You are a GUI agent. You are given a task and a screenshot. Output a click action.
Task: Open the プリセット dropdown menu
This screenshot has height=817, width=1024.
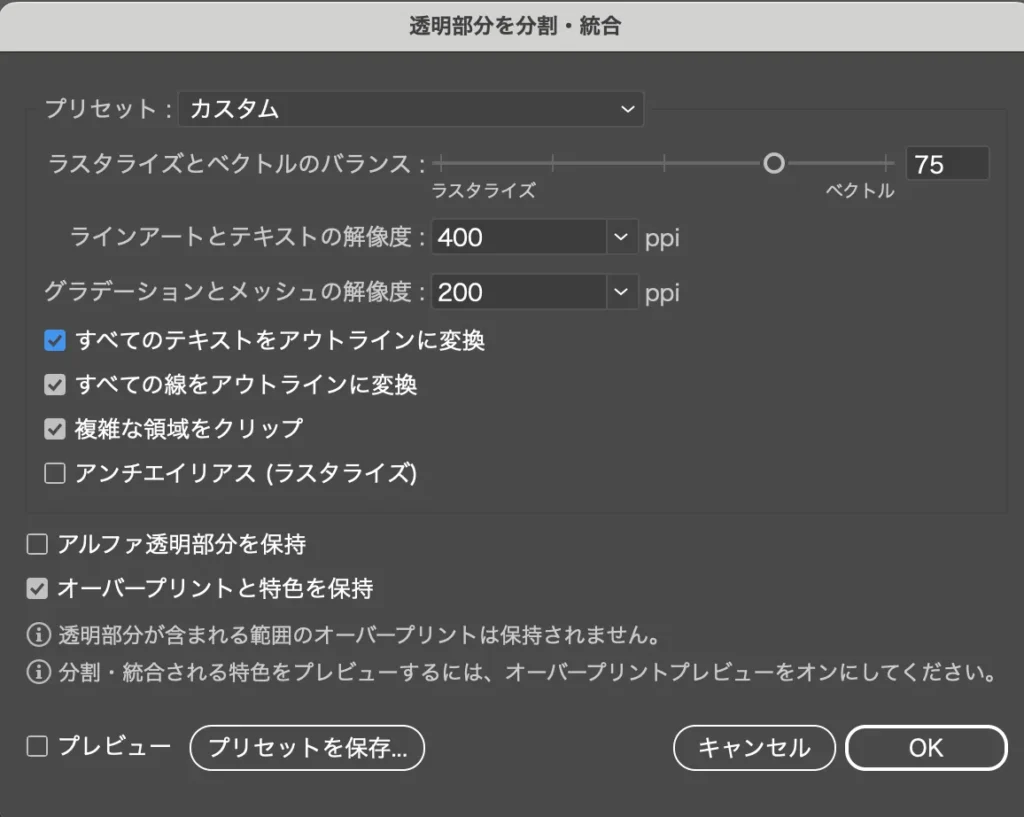(410, 109)
